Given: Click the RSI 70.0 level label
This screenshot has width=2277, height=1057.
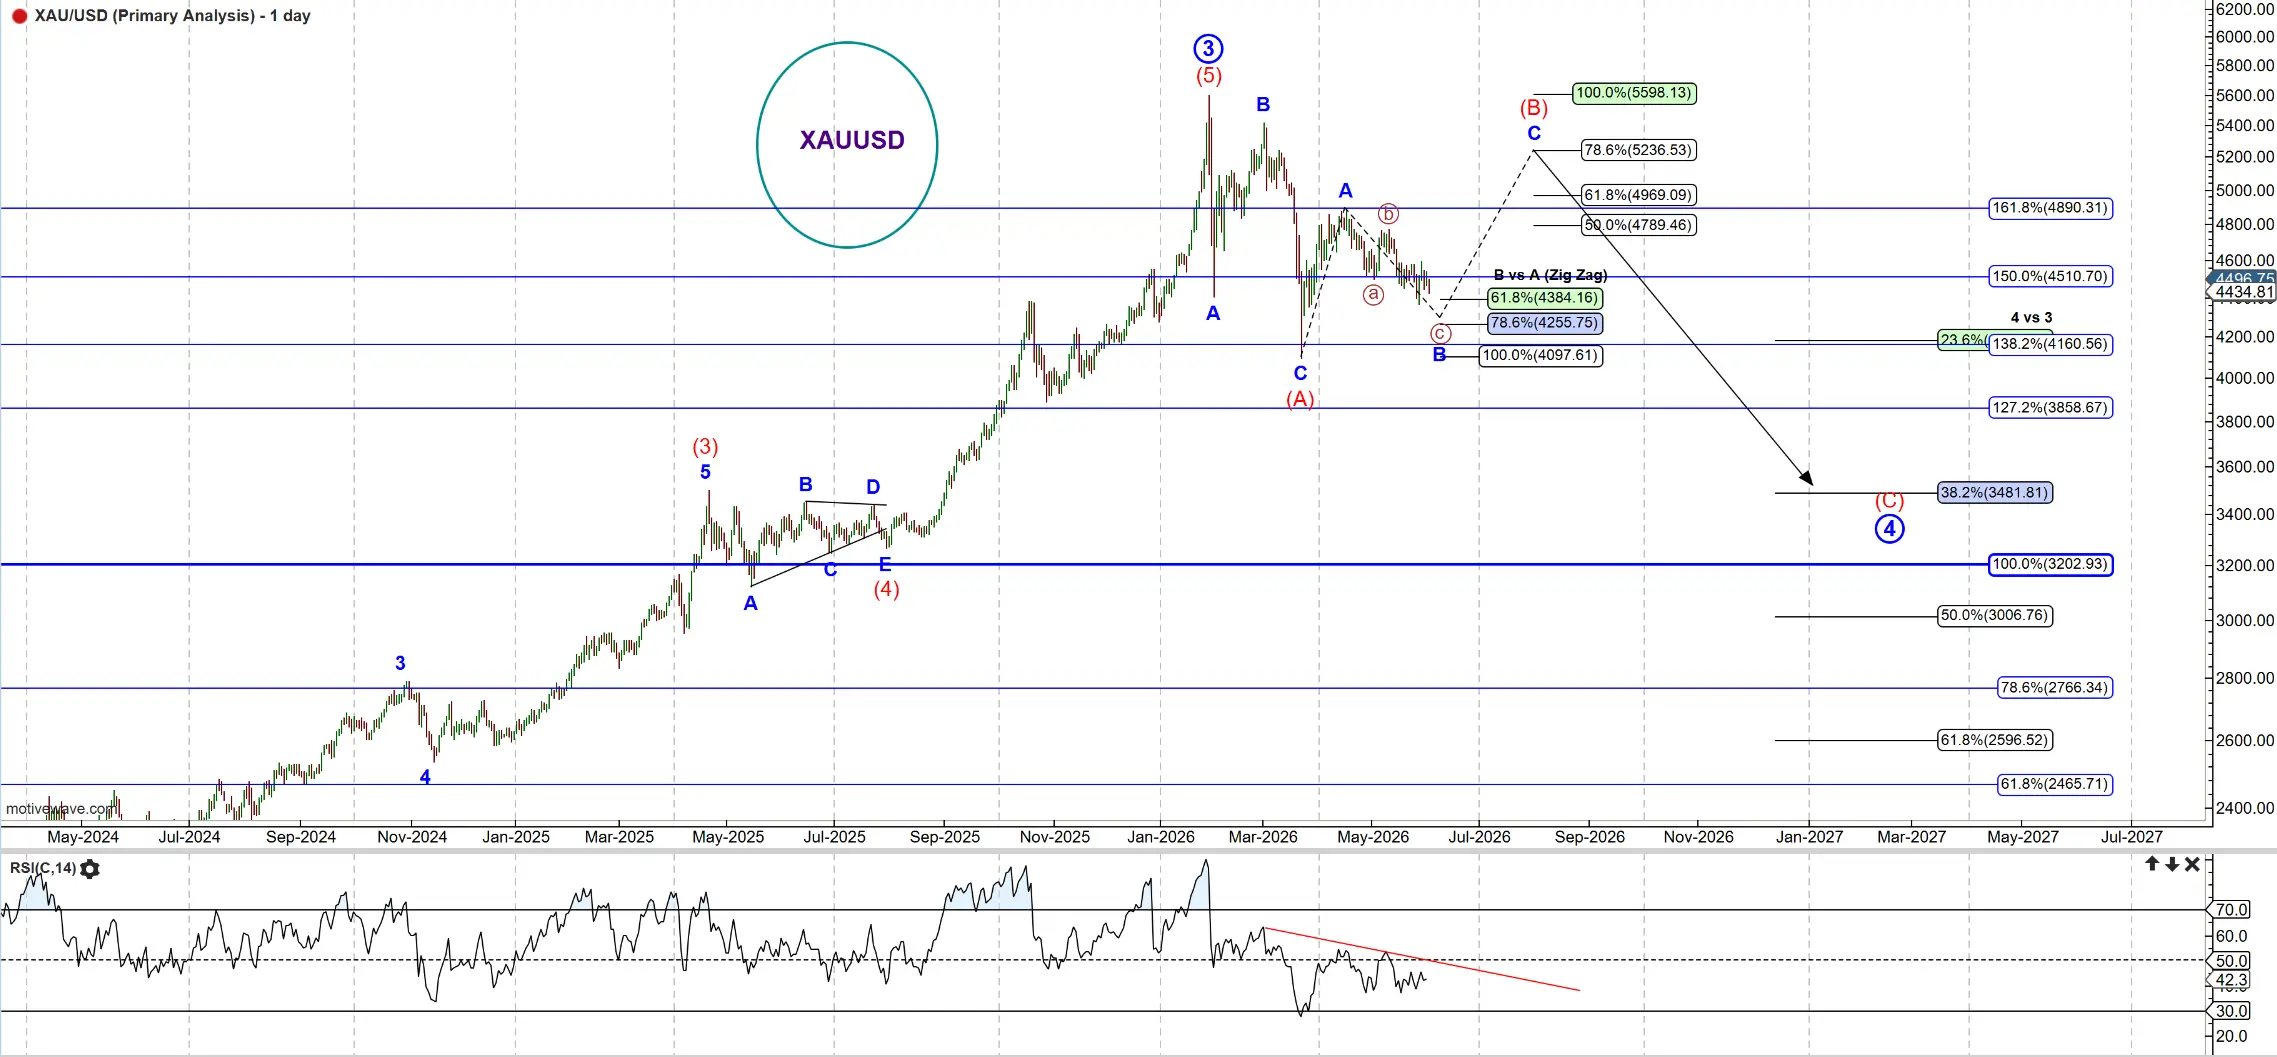Looking at the screenshot, I should pyautogui.click(x=2231, y=910).
